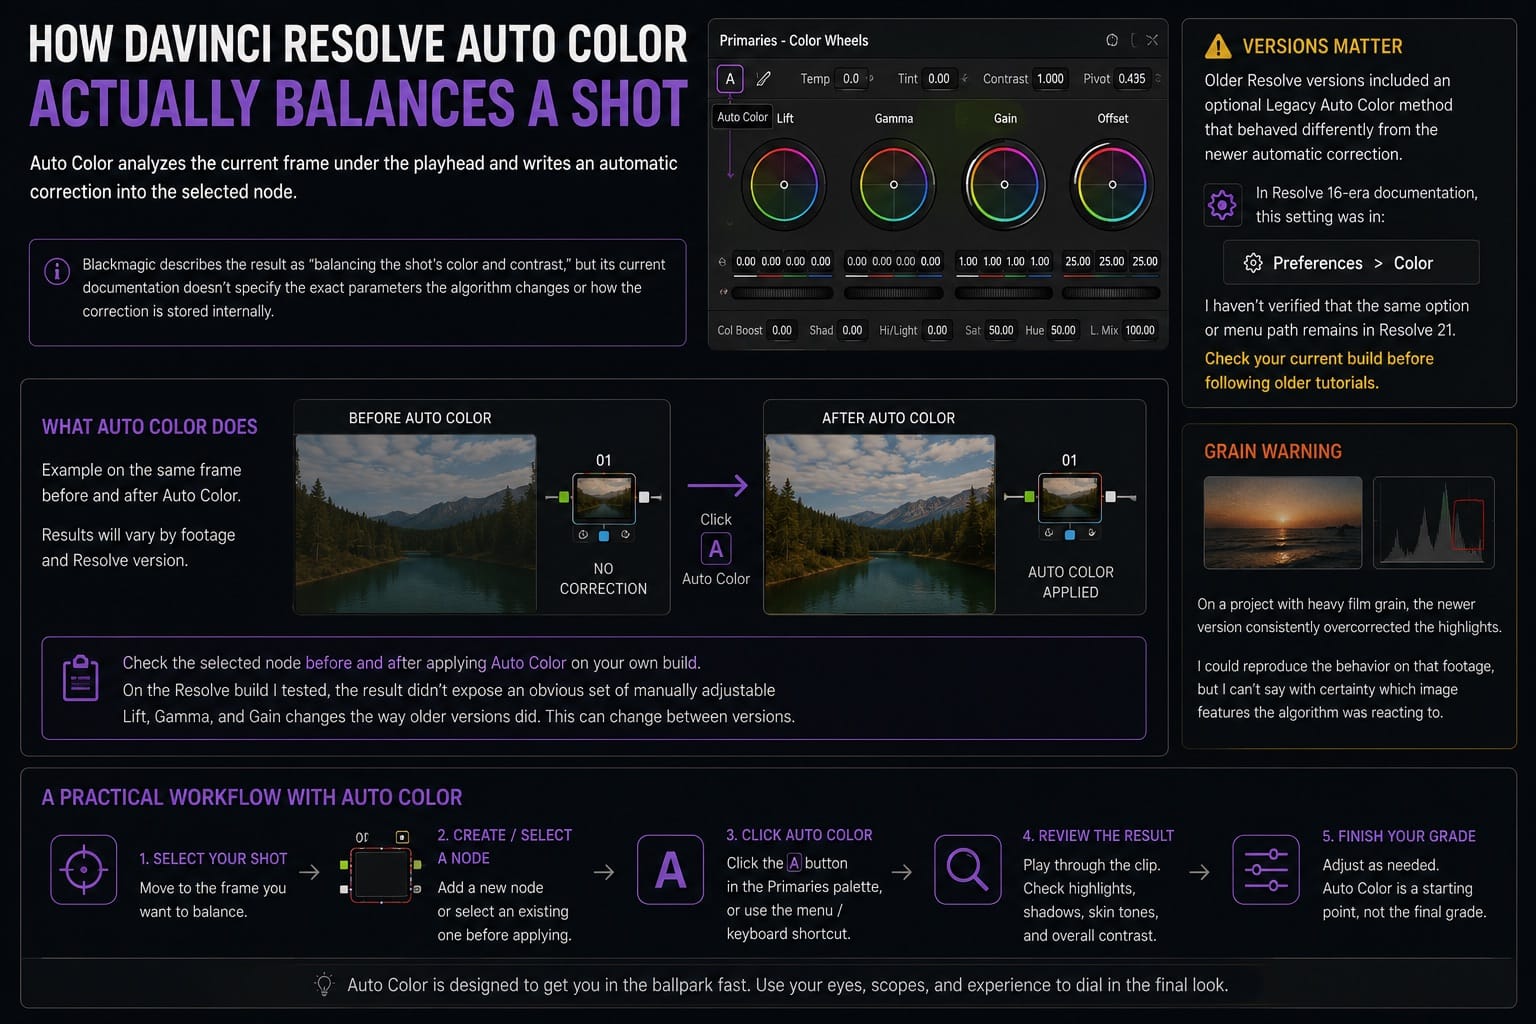Click the Pivot value field 0.435

[x=1132, y=79]
